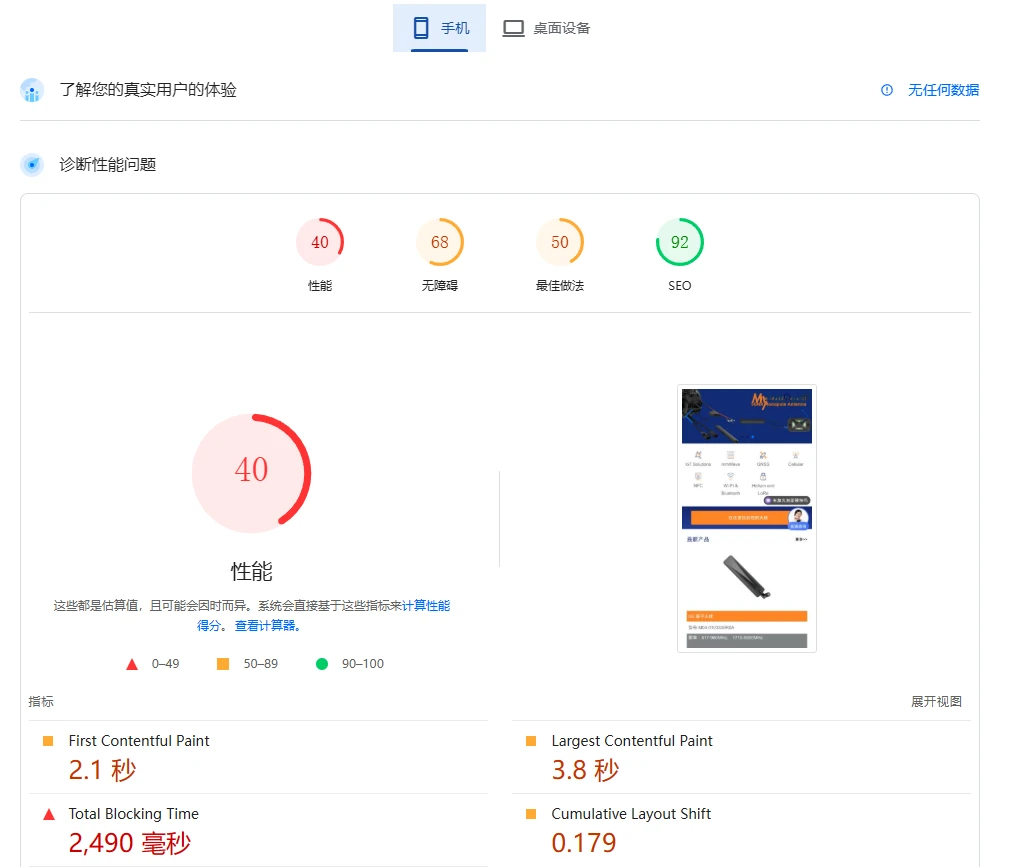Image resolution: width=1015 pixels, height=867 pixels.
Task: Select the 性能 score gauge of 40
Action: 320,242
